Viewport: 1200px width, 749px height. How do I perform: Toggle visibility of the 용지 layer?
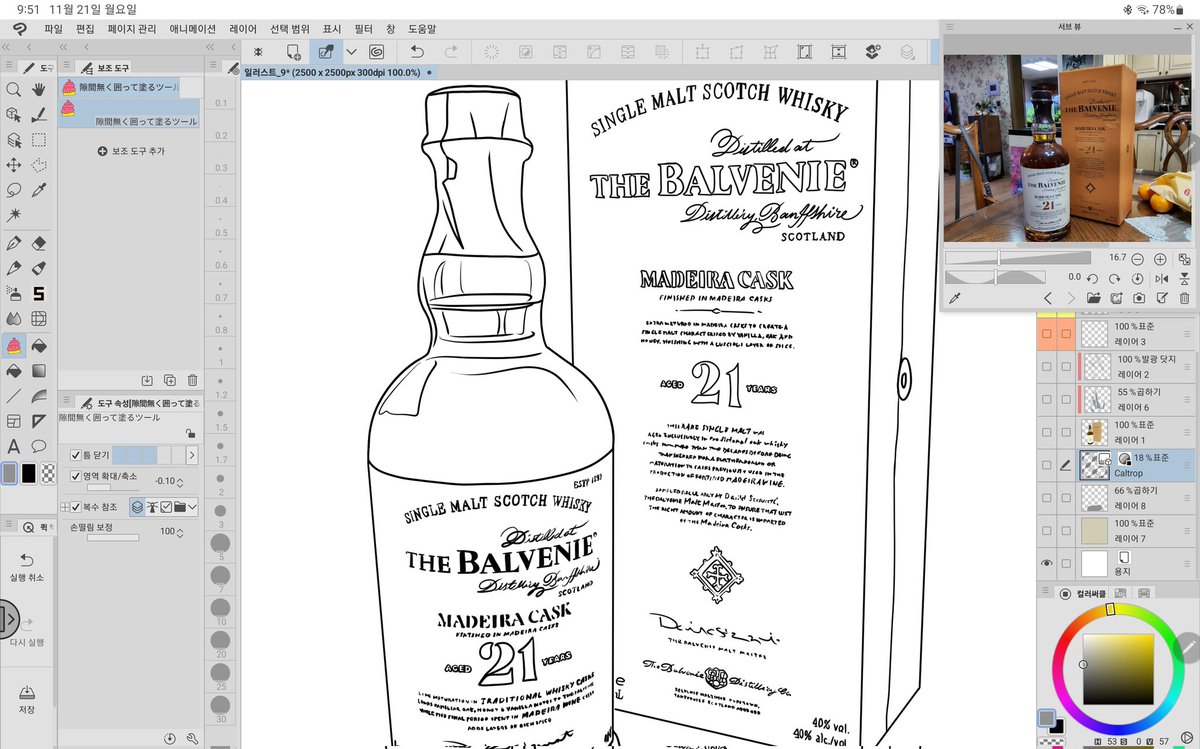(1047, 563)
